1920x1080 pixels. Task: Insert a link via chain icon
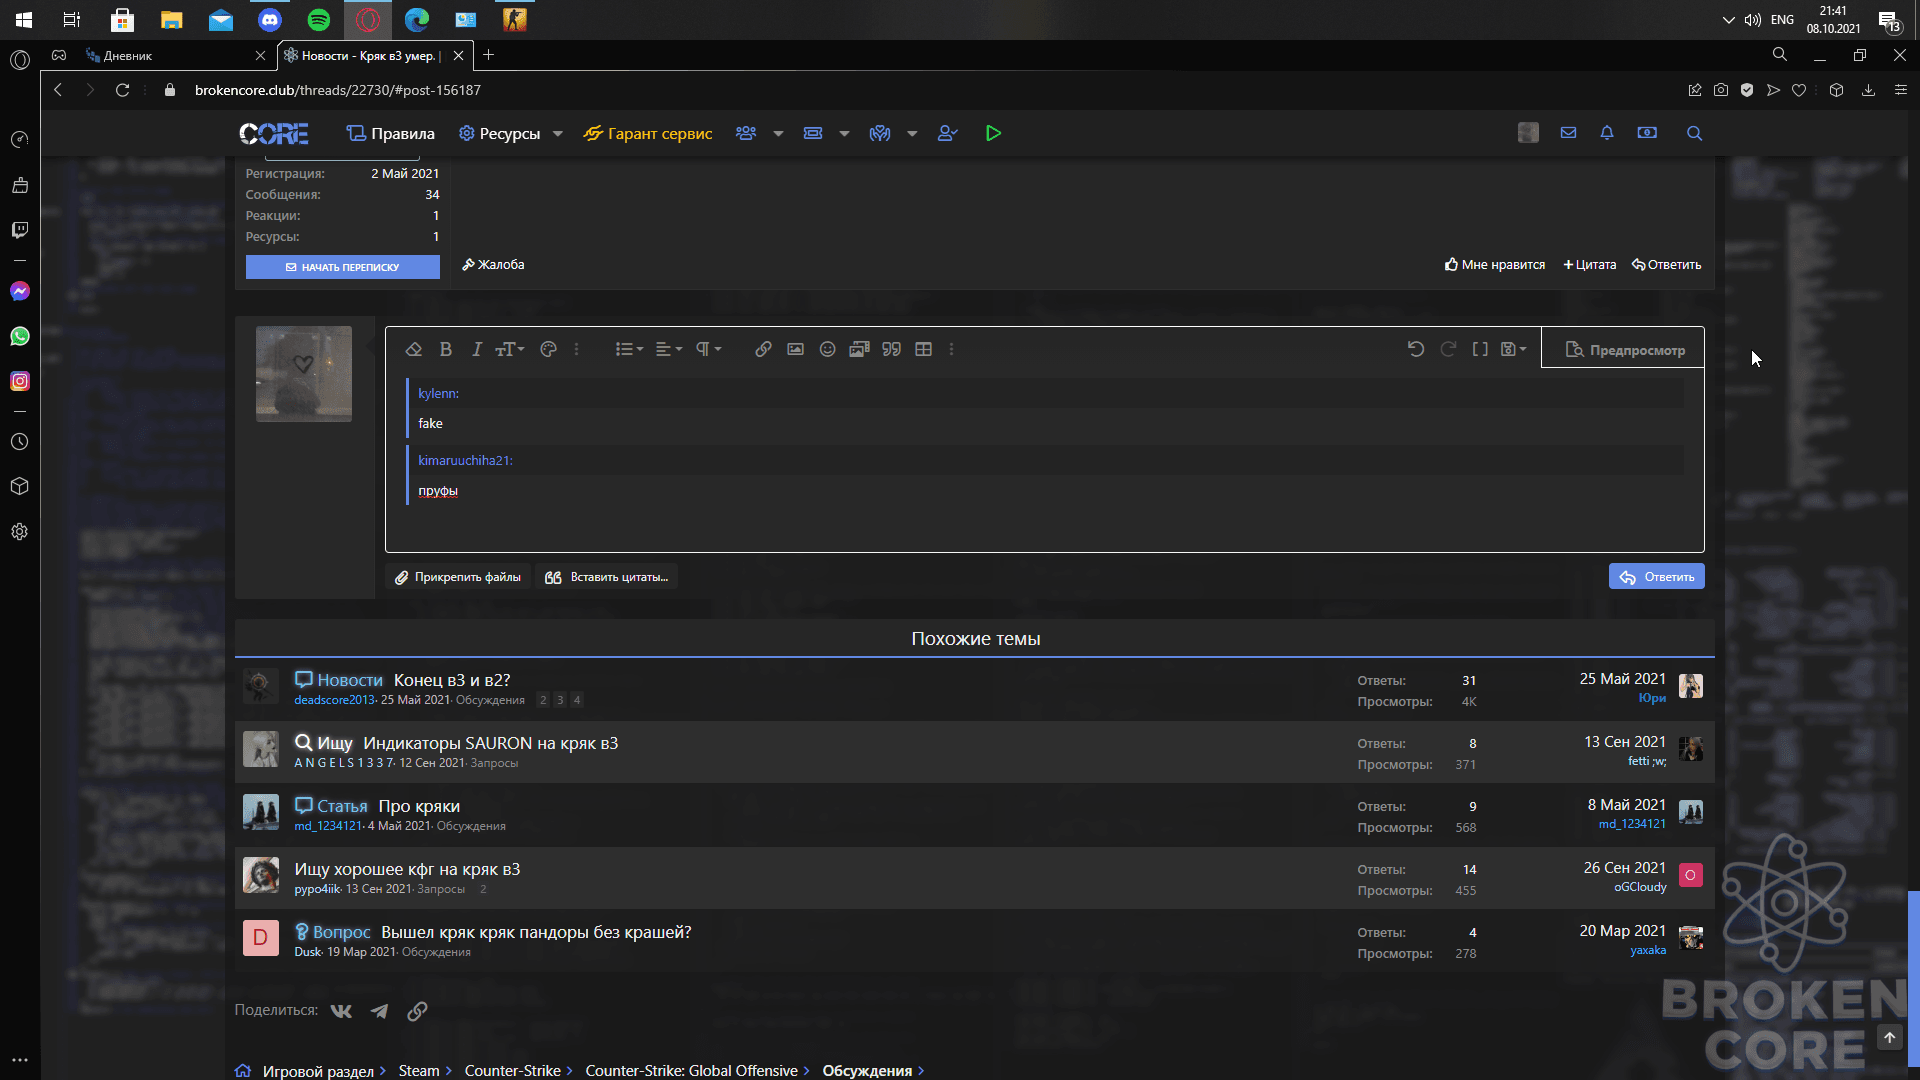[x=763, y=349]
